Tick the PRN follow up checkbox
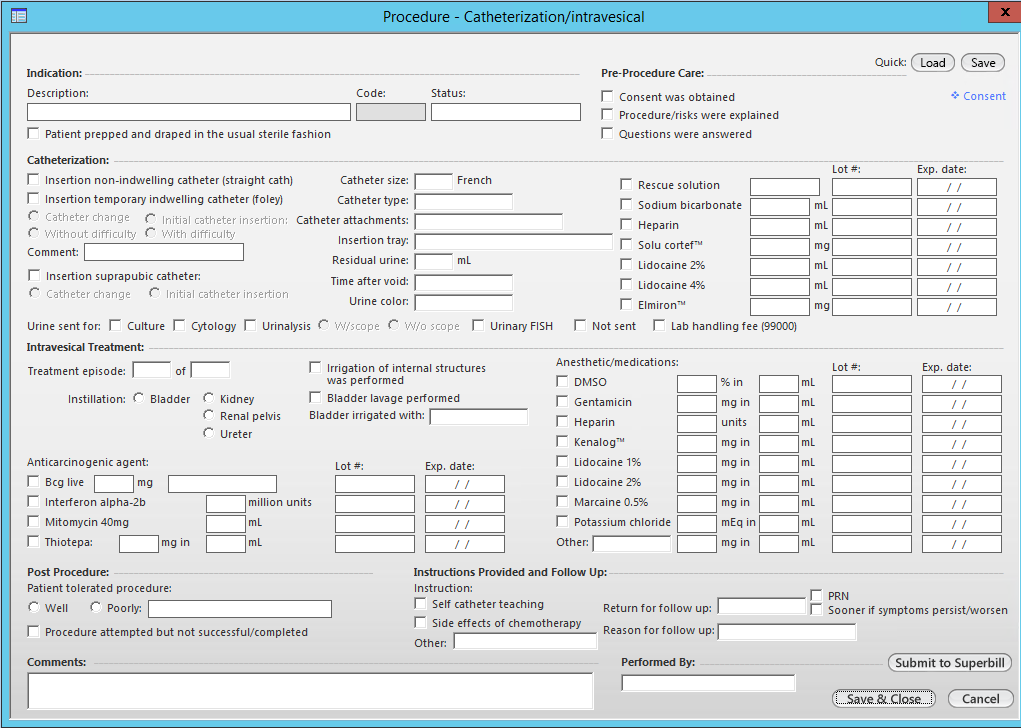The image size is (1021, 728). pos(817,595)
